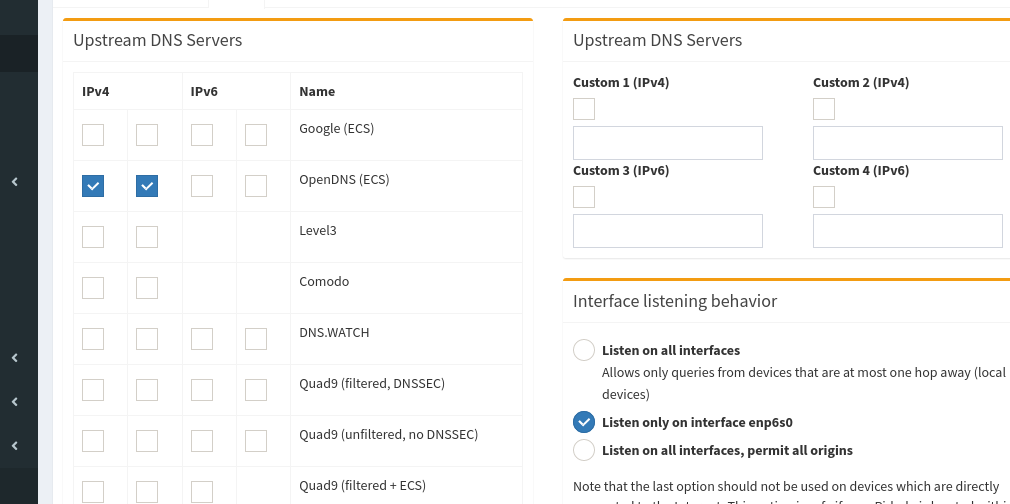Select 'Listen on all interfaces' radio option
The image size is (1010, 504).
point(584,350)
